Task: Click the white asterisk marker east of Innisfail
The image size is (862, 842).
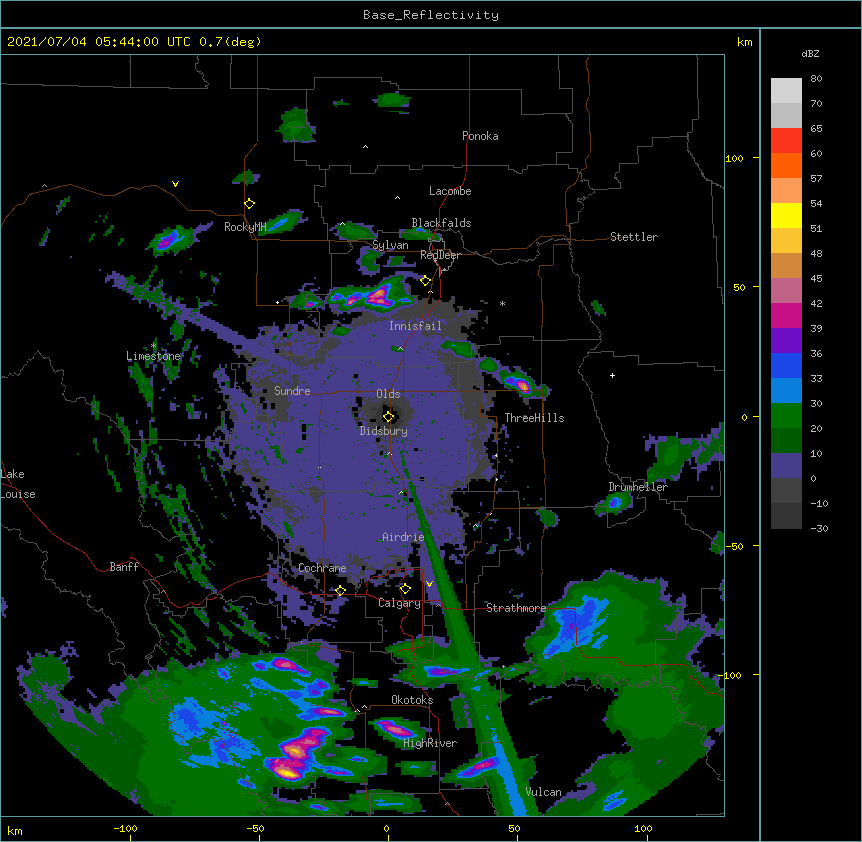Action: coord(502,304)
